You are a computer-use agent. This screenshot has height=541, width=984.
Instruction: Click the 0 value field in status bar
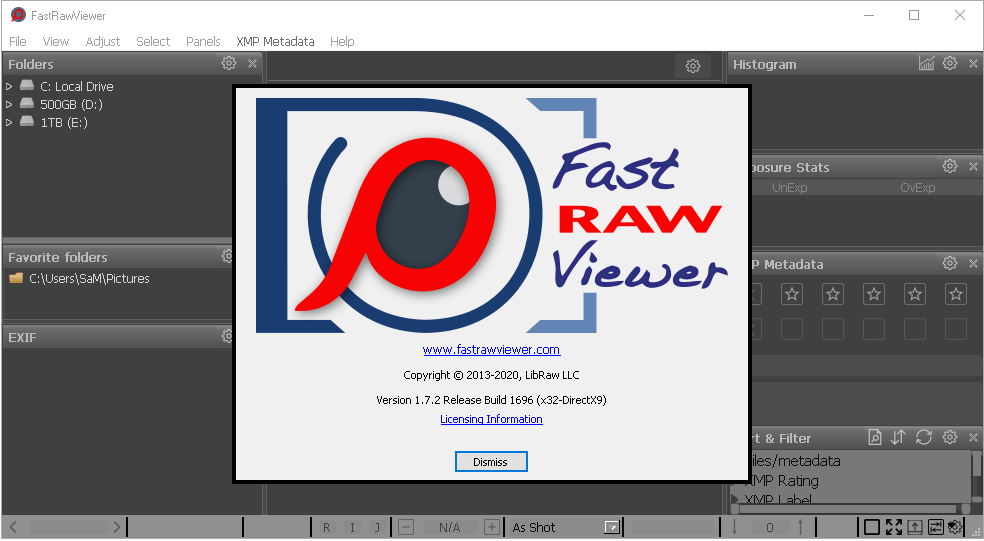(x=769, y=527)
